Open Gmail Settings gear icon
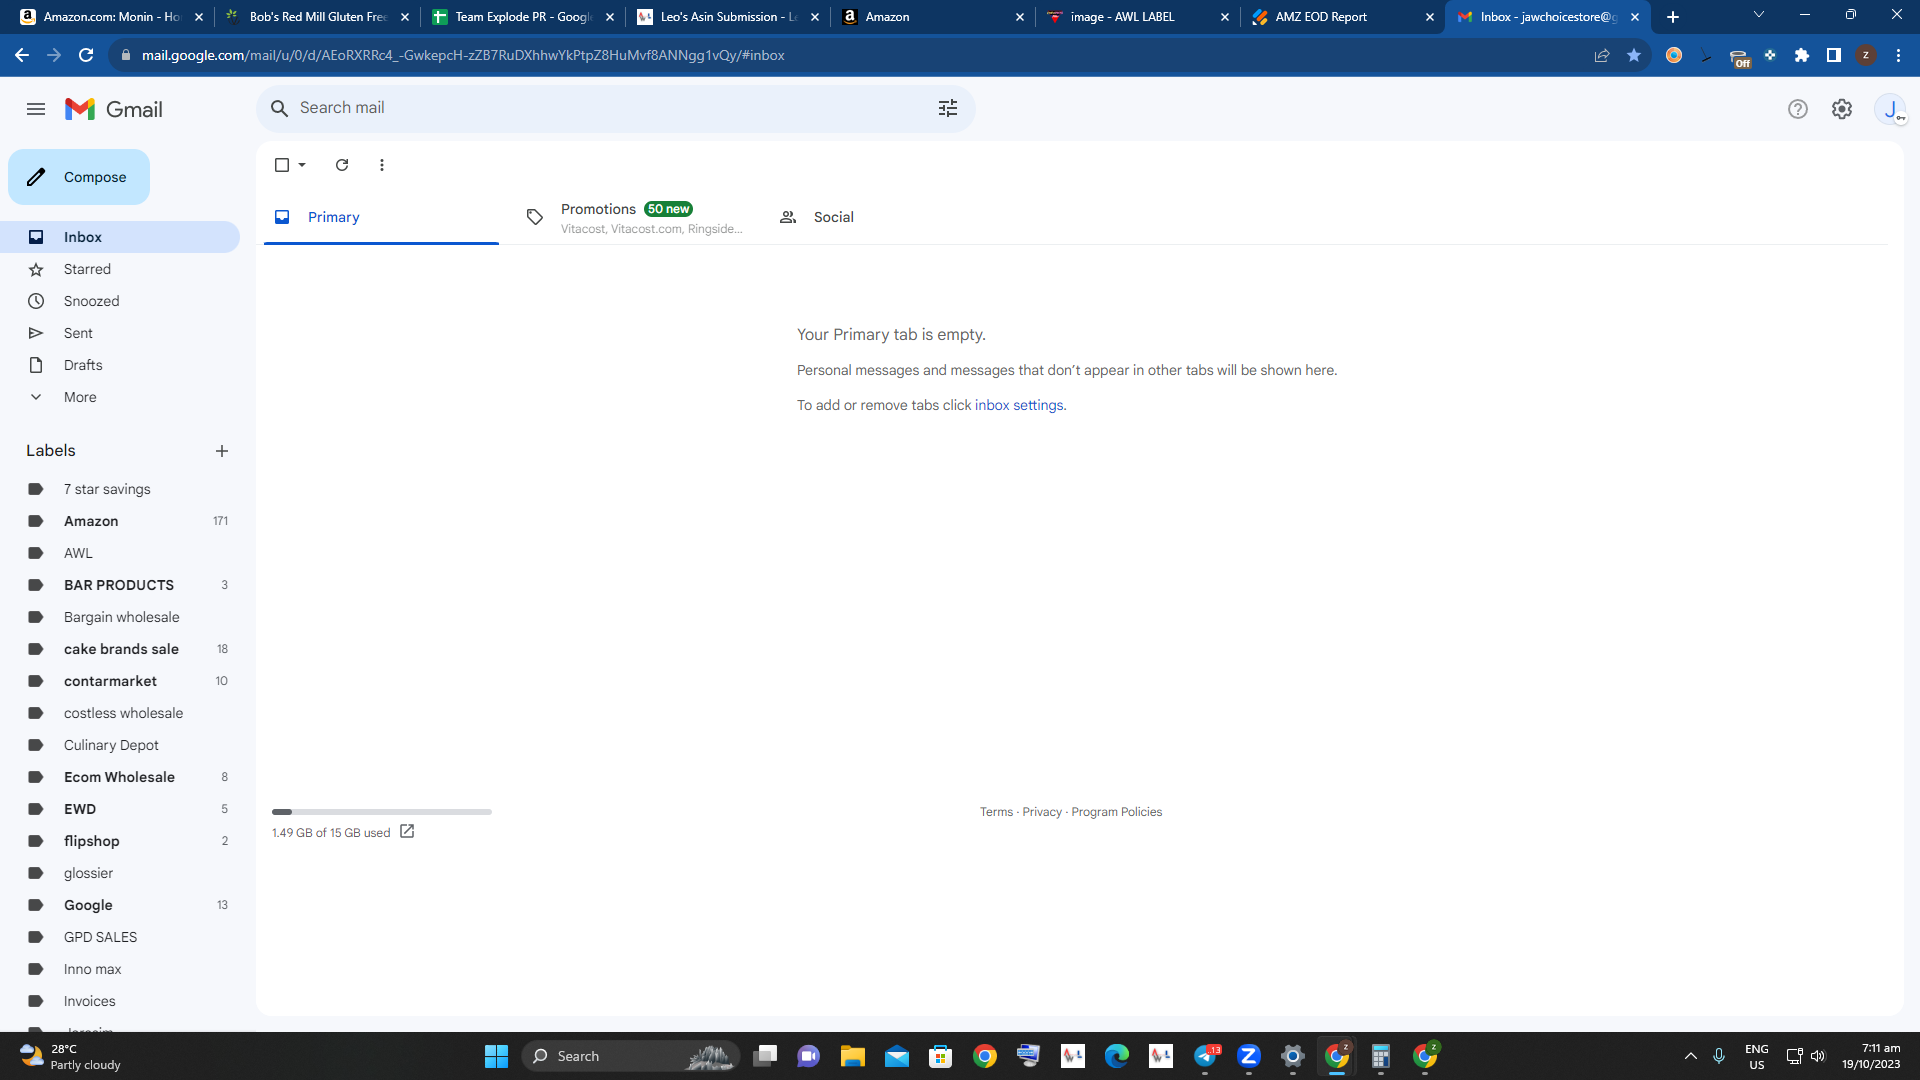 click(x=1842, y=109)
